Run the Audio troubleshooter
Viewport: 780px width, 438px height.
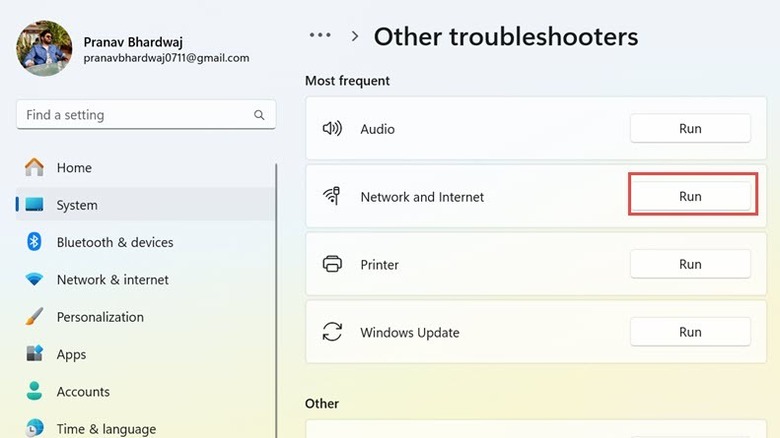tap(690, 129)
